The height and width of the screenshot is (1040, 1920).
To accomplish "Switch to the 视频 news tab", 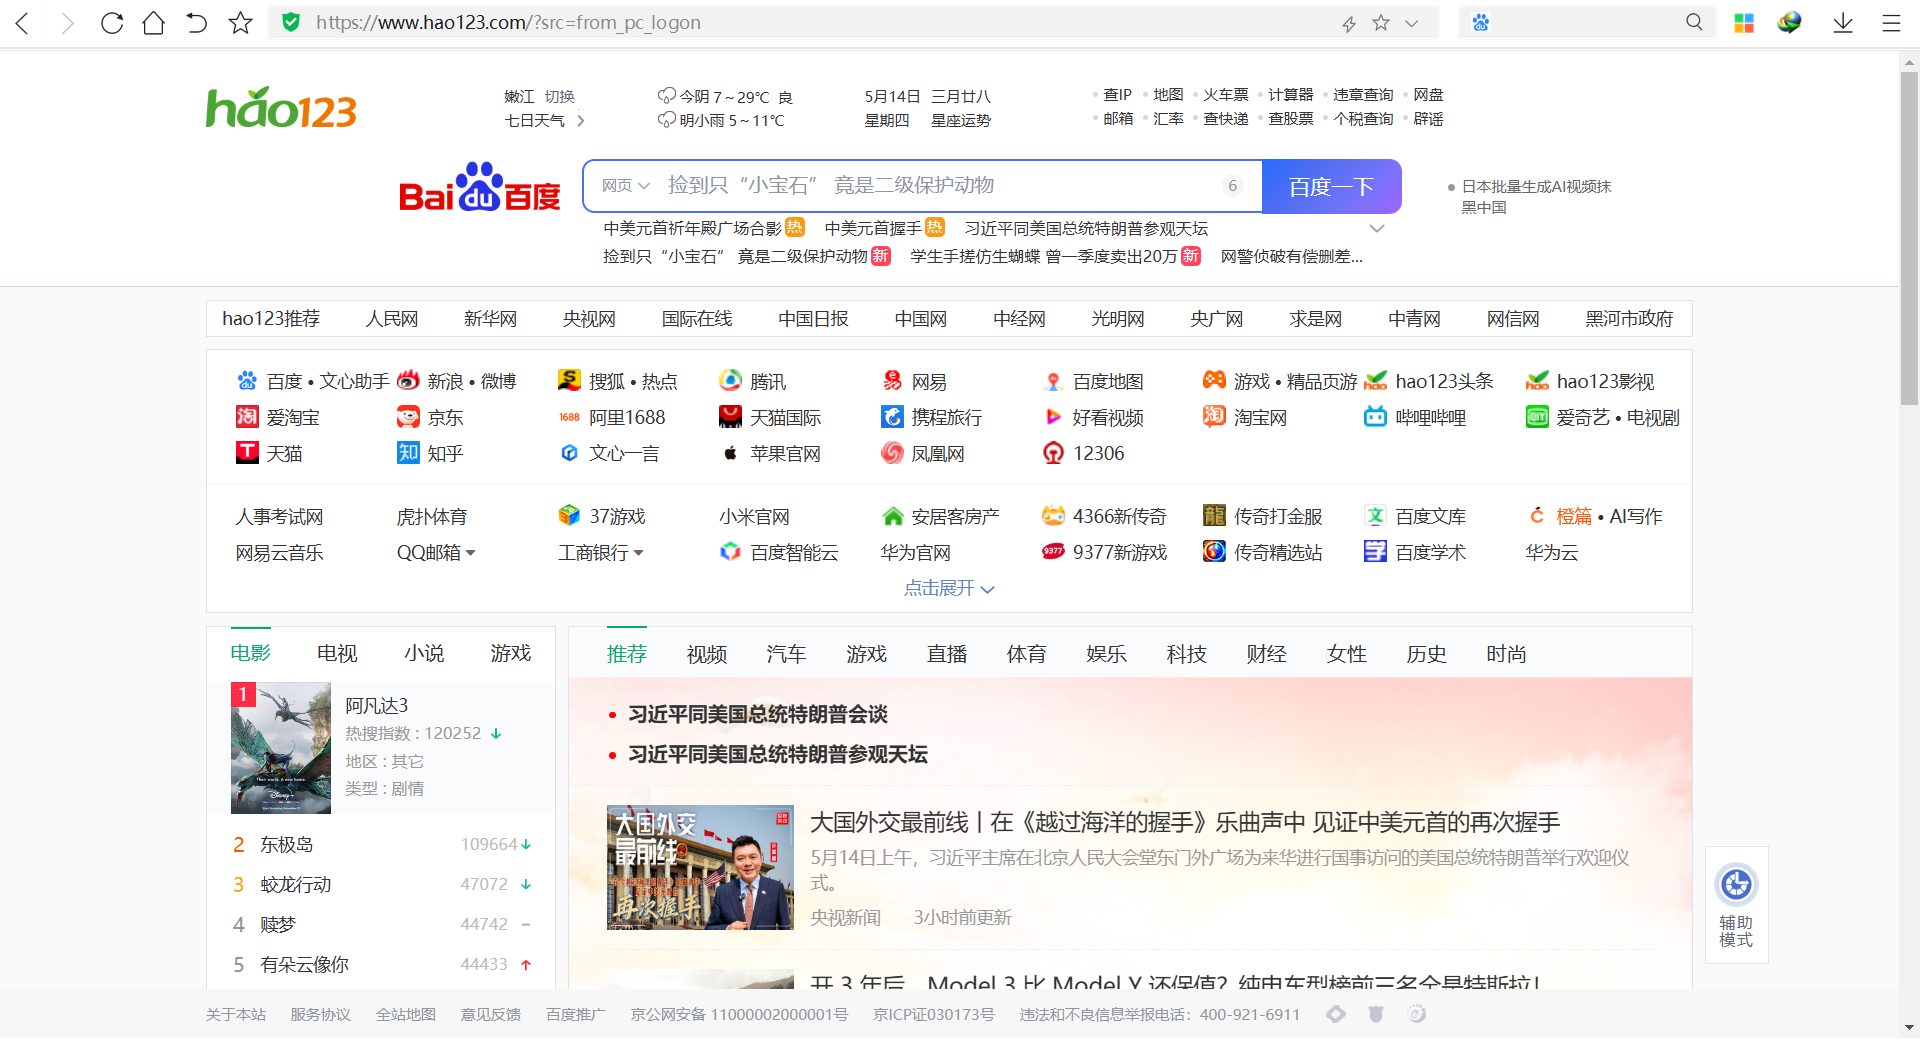I will click(x=707, y=654).
